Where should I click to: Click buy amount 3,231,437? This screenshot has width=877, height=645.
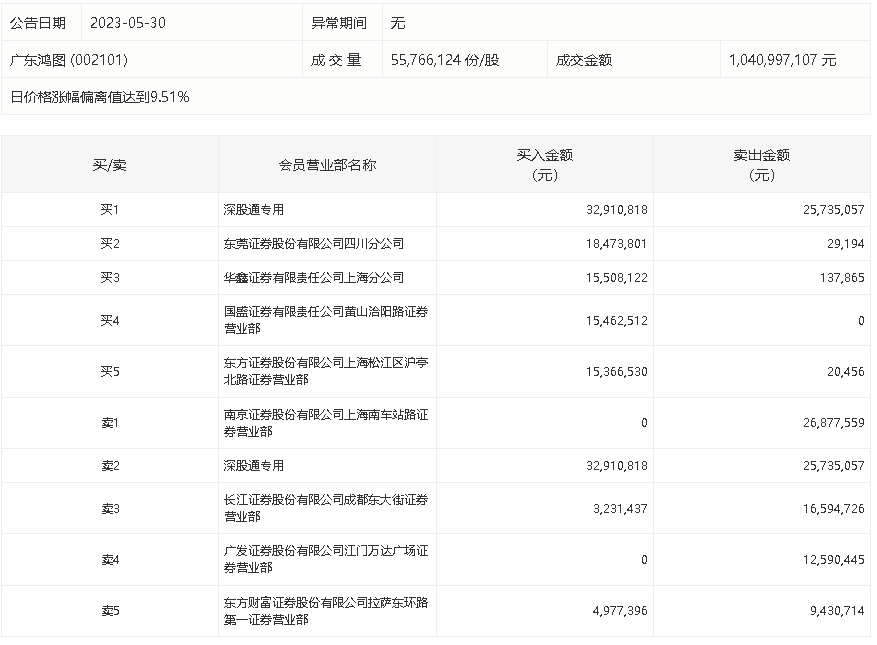(x=620, y=509)
